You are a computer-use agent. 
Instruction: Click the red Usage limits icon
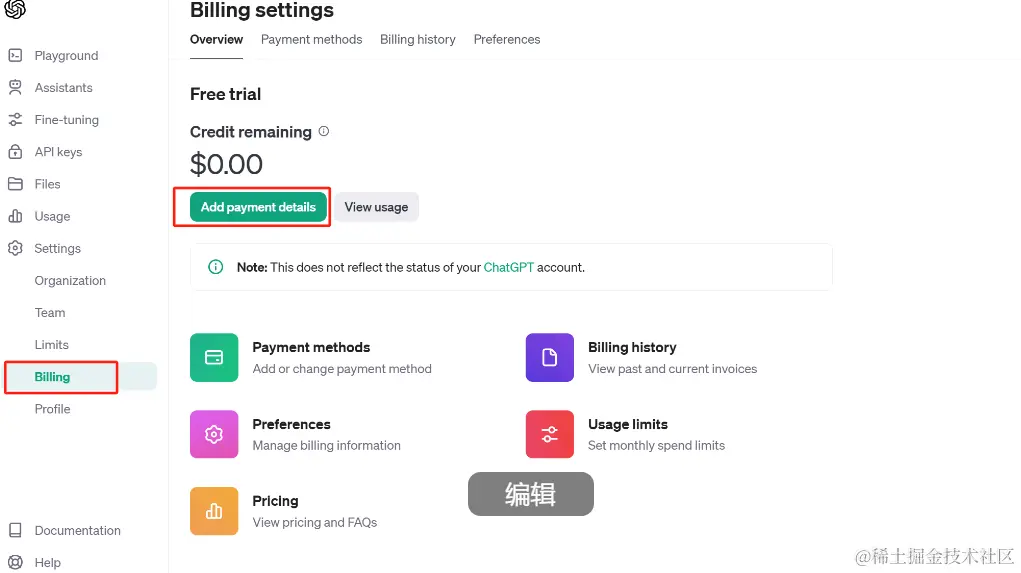tap(550, 434)
